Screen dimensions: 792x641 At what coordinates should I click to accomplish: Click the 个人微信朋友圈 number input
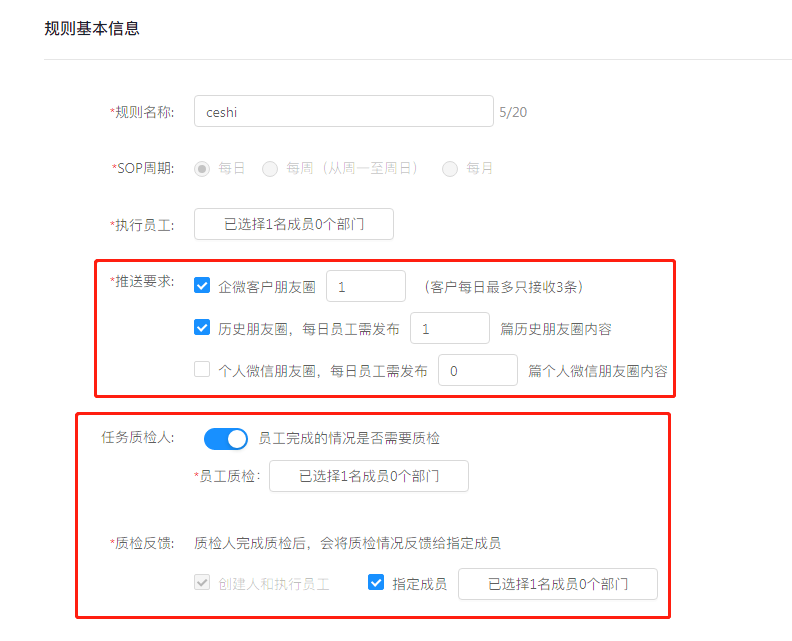[x=478, y=370]
